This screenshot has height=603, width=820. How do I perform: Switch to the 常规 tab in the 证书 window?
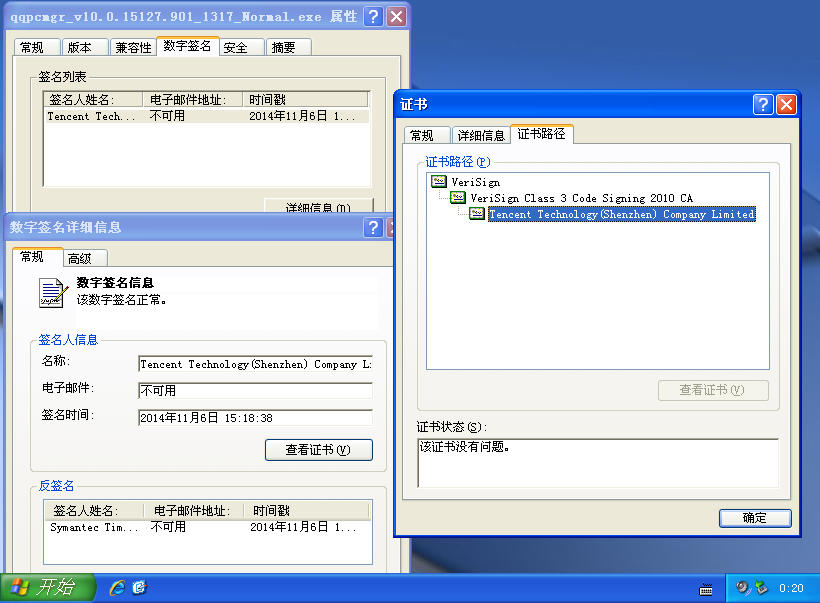click(x=427, y=135)
